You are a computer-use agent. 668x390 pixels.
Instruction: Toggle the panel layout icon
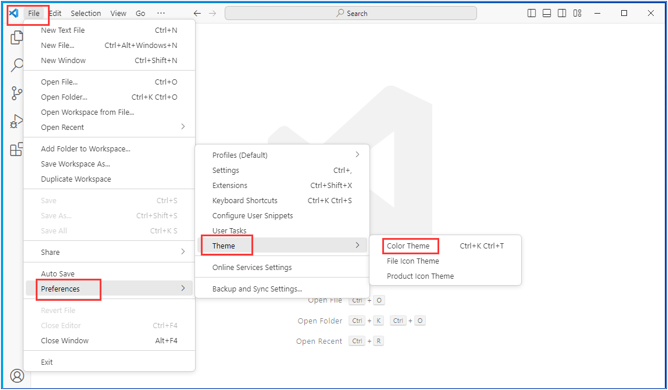[547, 13]
